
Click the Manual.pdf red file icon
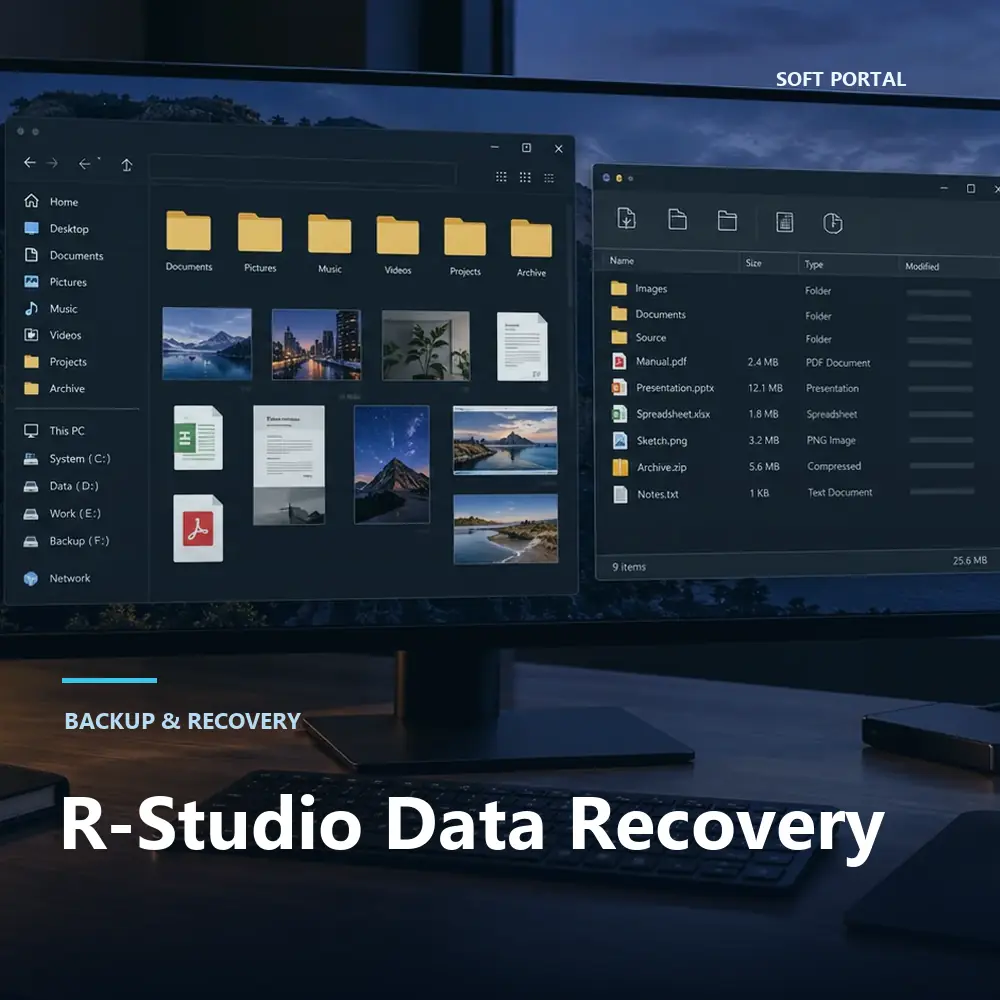pos(619,362)
